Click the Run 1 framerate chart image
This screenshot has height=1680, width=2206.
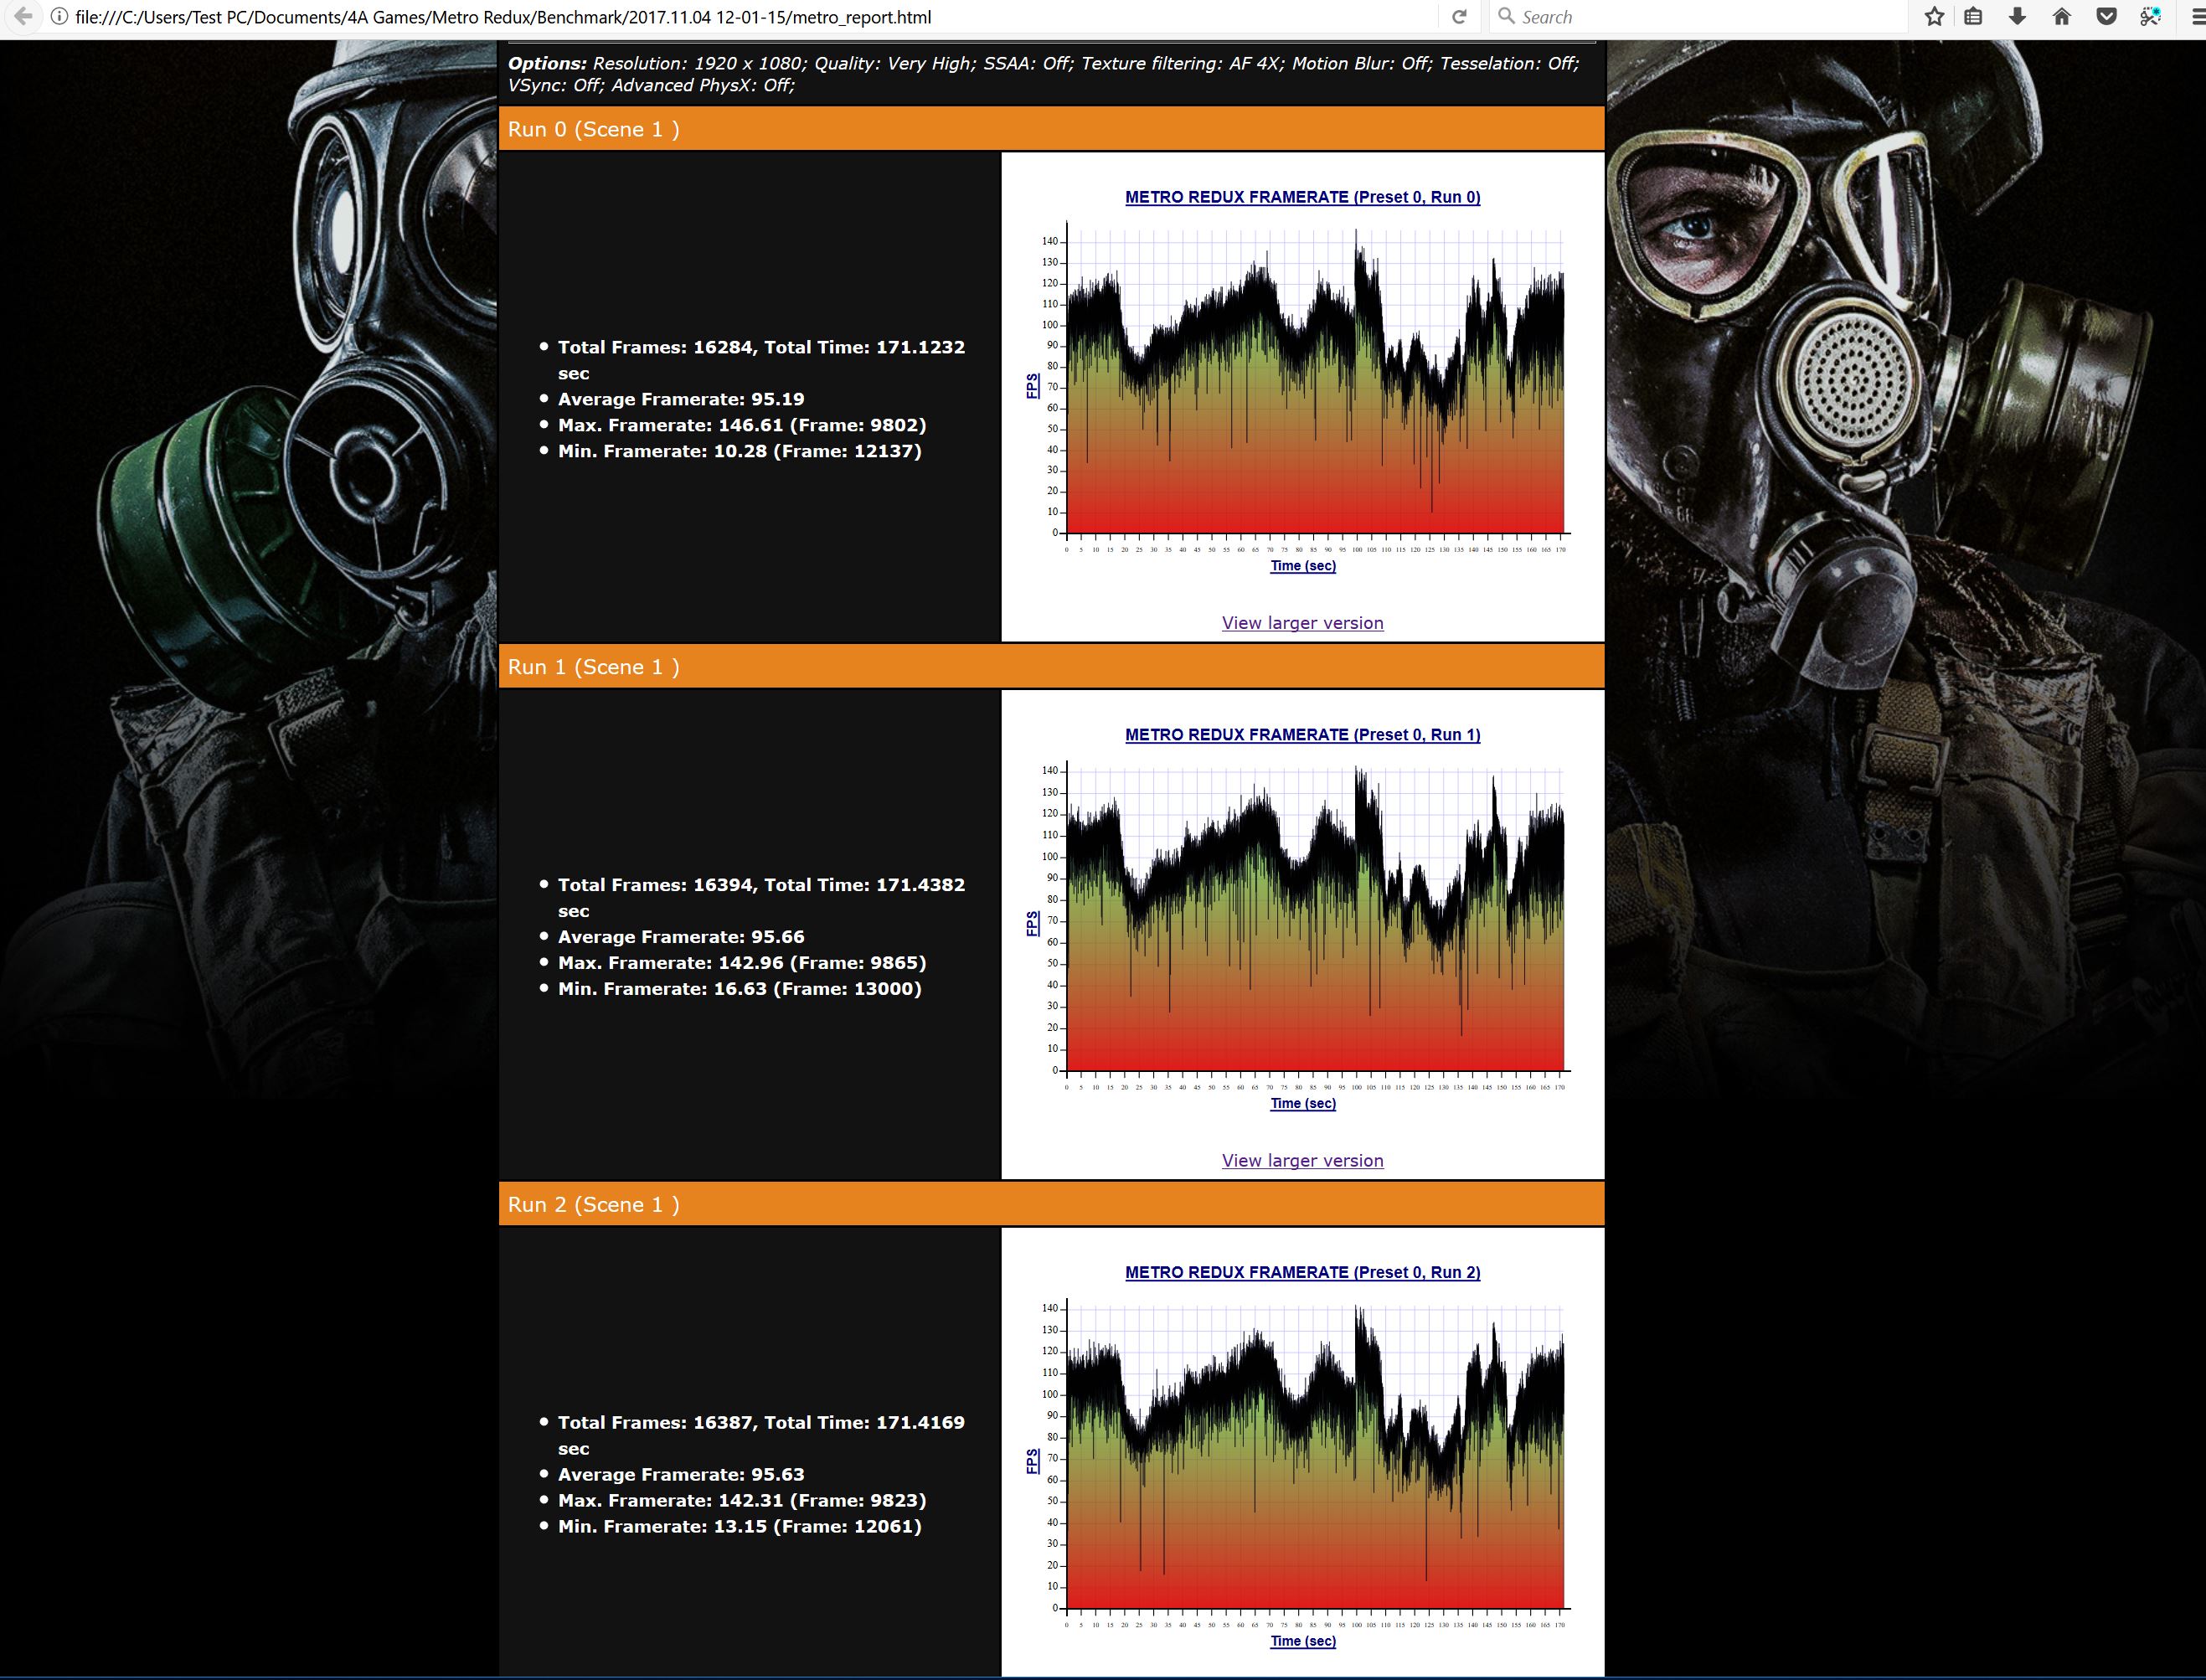pyautogui.click(x=1302, y=920)
